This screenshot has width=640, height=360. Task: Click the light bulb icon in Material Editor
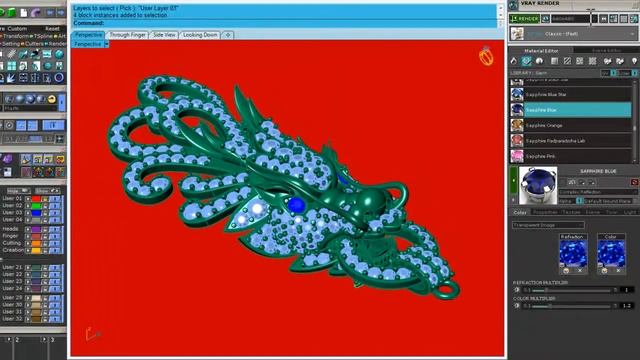point(634,61)
